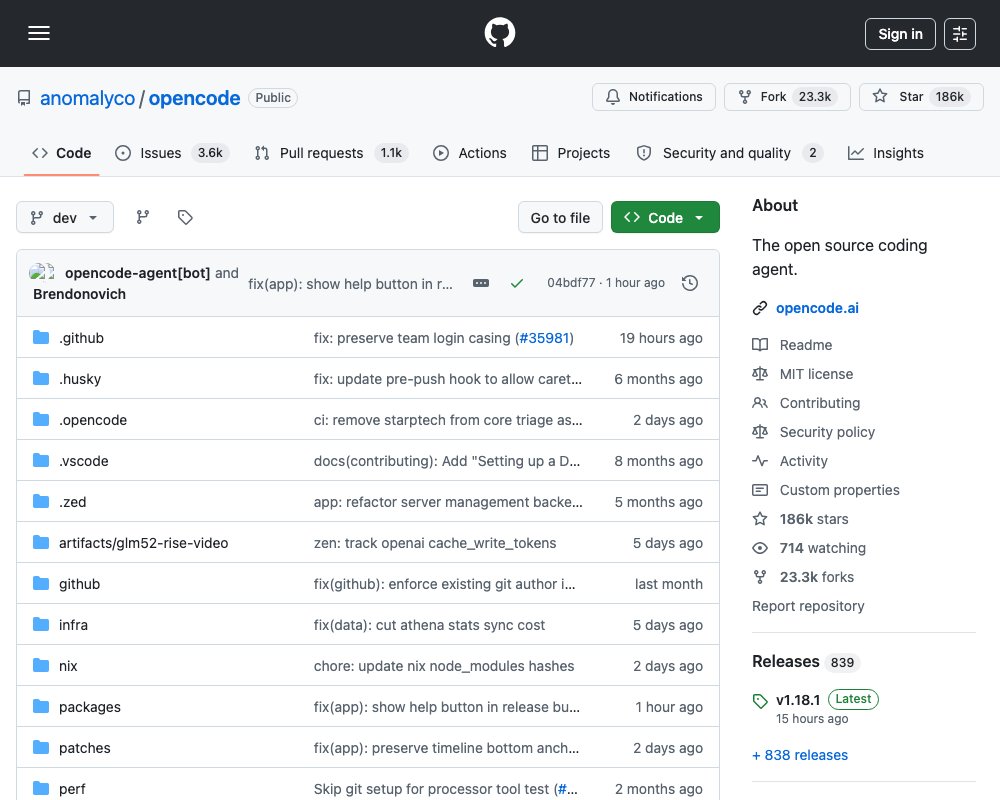Click the green commit status checkmark

click(517, 283)
